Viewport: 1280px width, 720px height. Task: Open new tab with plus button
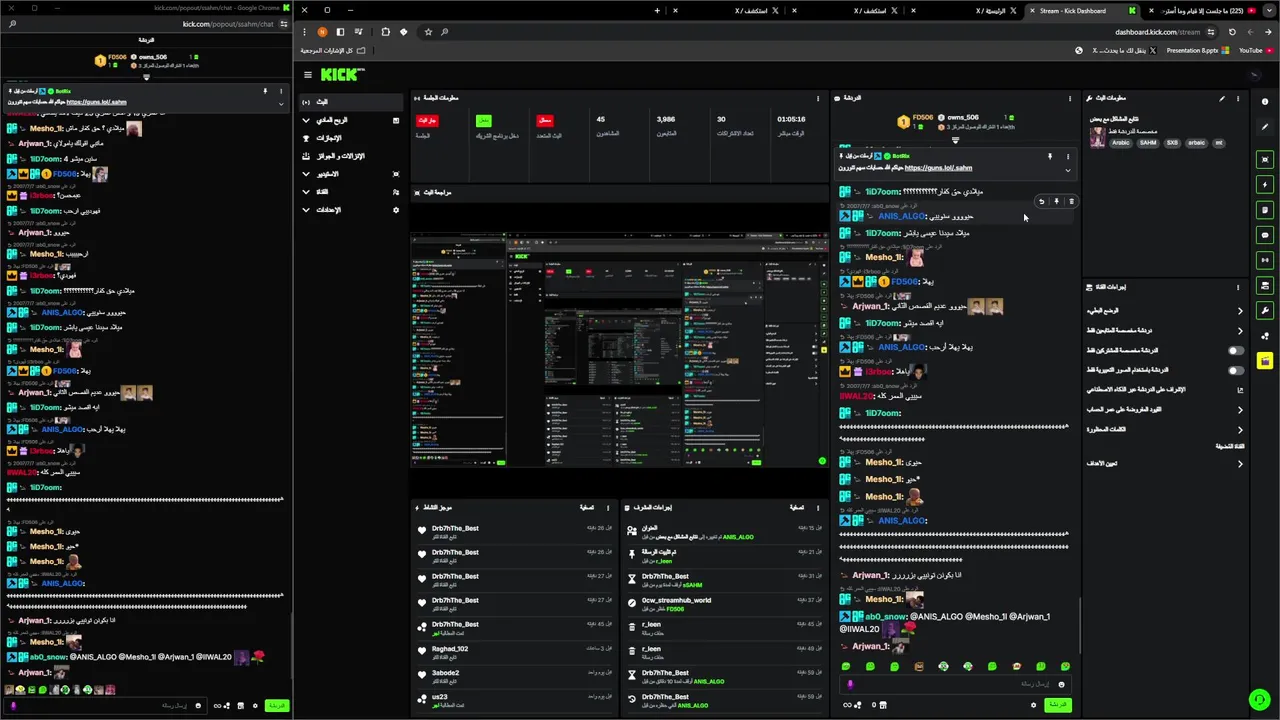[x=657, y=11]
